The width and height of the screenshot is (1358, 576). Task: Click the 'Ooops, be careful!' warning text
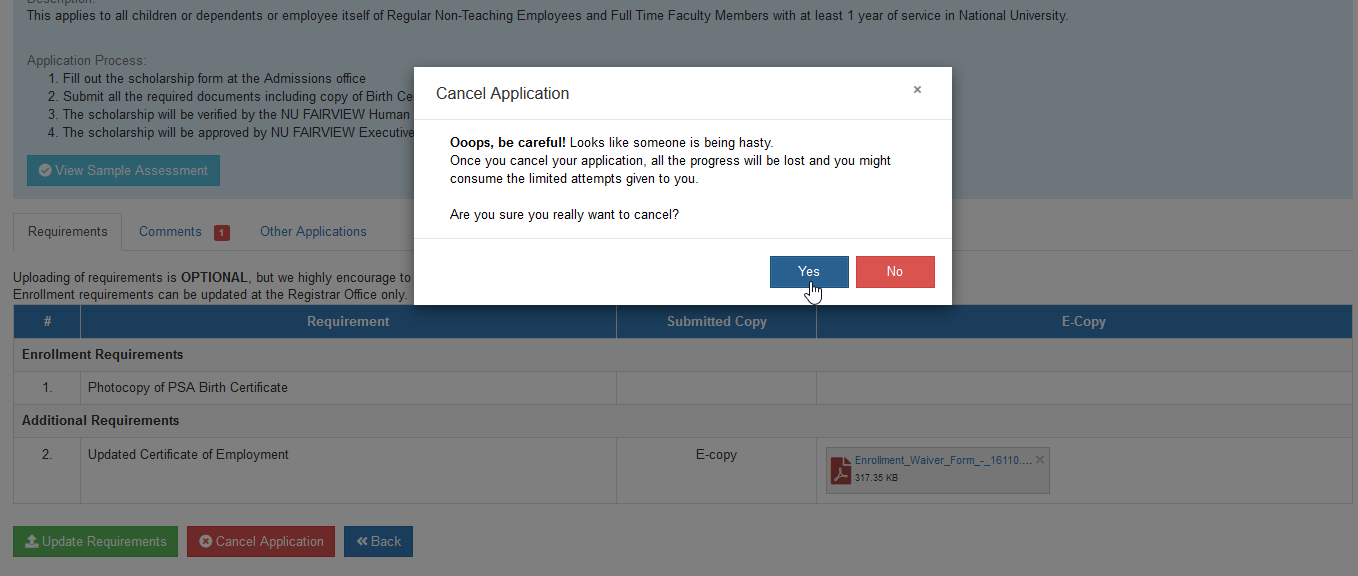[508, 143]
